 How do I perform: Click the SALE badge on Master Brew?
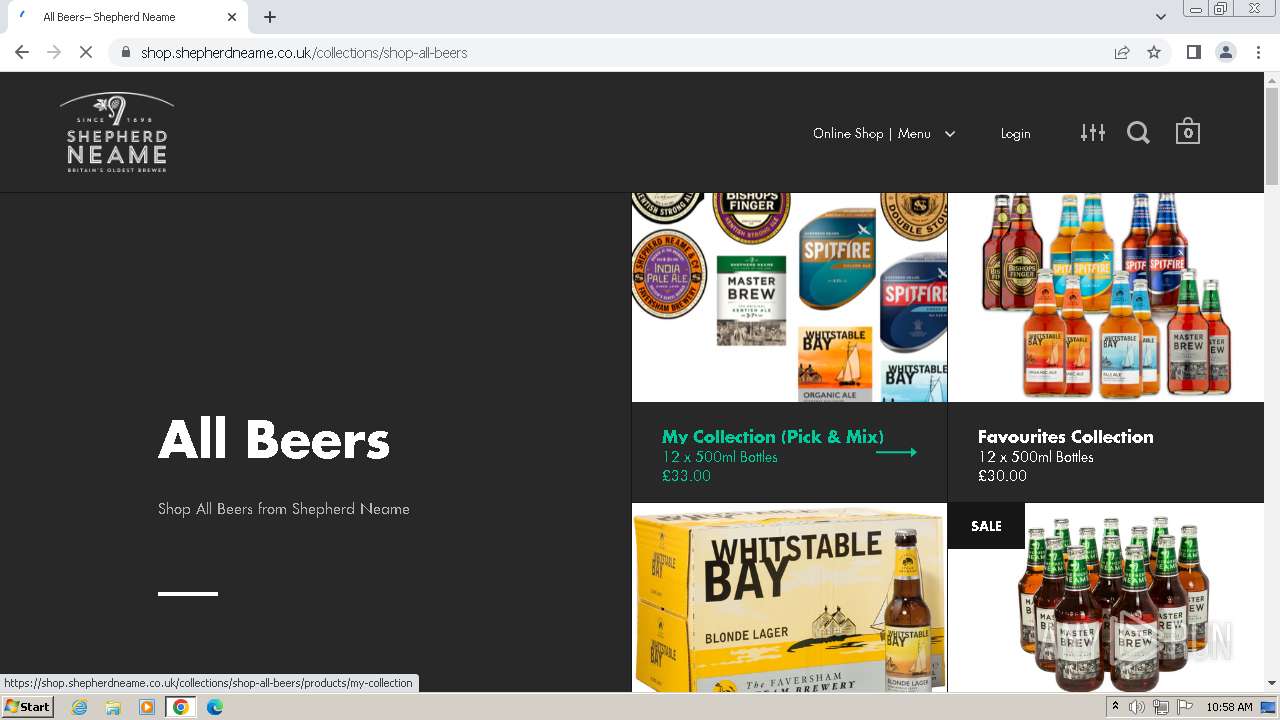pyautogui.click(x=986, y=526)
